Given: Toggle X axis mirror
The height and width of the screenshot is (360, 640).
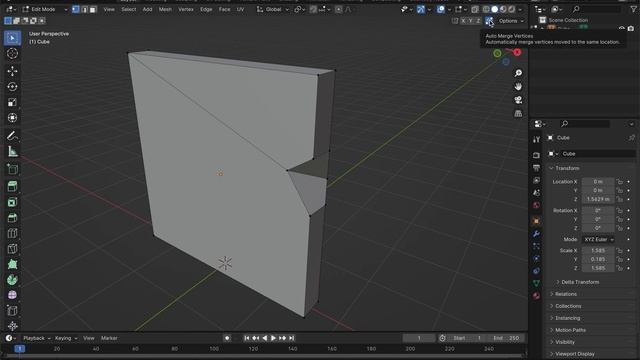Looking at the screenshot, I should click(x=463, y=20).
